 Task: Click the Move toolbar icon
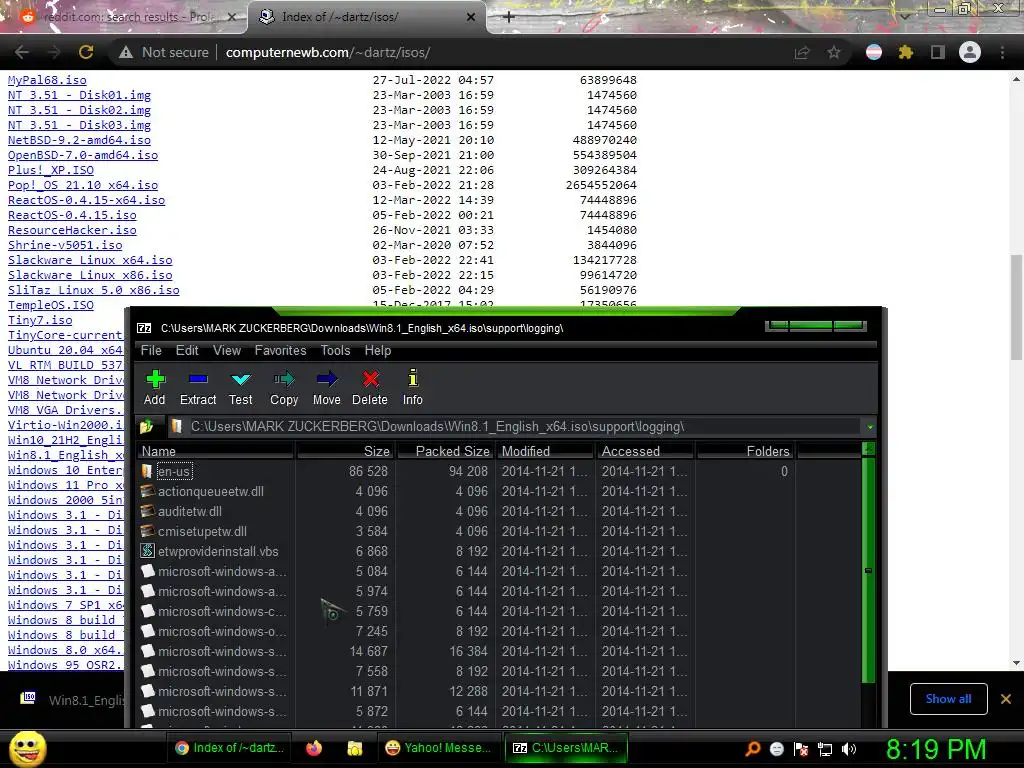(327, 388)
